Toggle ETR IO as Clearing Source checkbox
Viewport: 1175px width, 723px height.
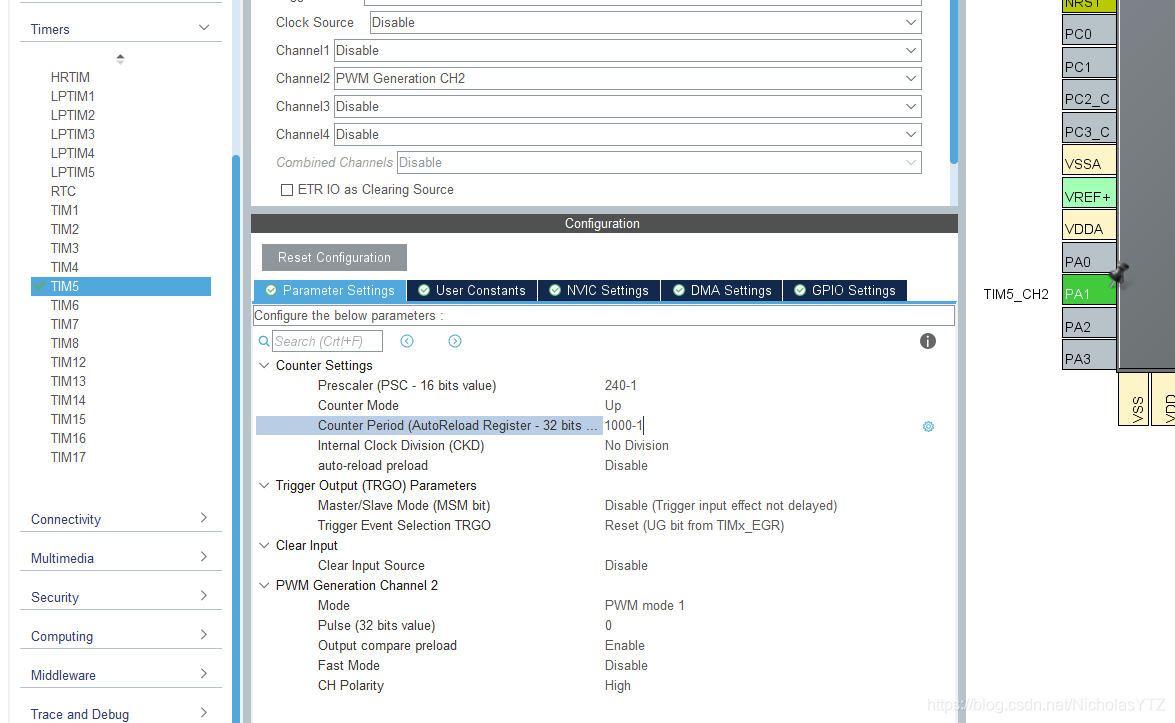coord(286,190)
